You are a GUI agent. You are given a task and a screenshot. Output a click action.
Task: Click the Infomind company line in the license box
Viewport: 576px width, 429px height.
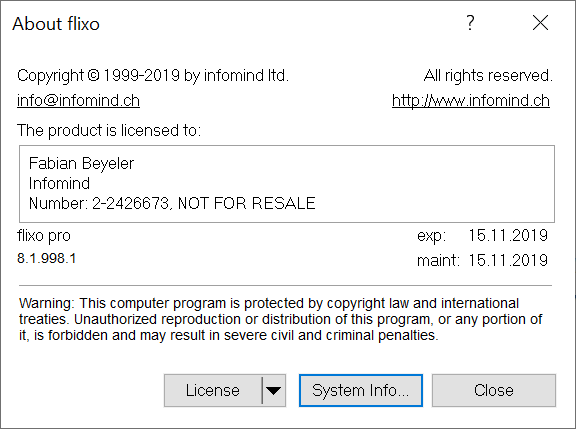pyautogui.click(x=59, y=183)
